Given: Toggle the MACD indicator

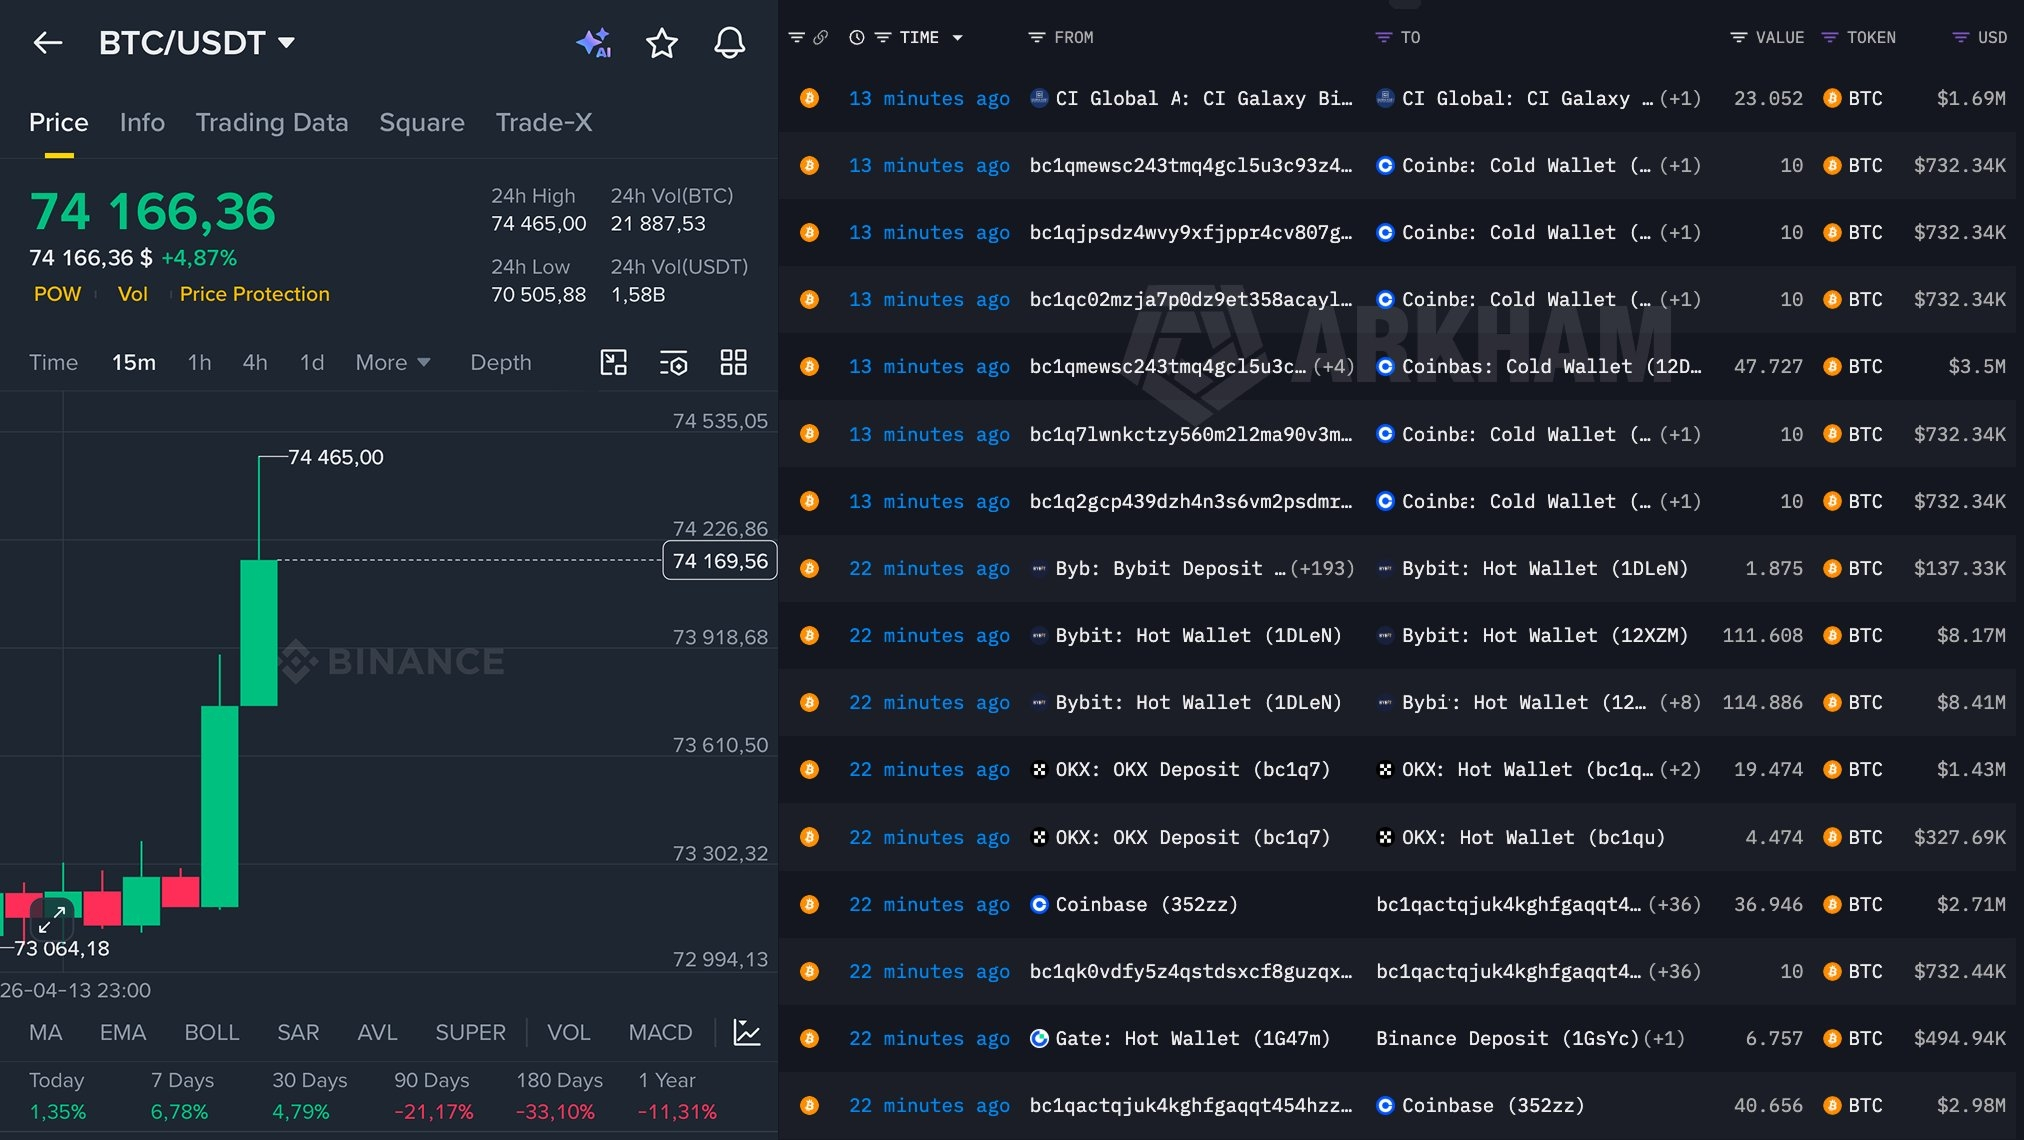Looking at the screenshot, I should (660, 1032).
